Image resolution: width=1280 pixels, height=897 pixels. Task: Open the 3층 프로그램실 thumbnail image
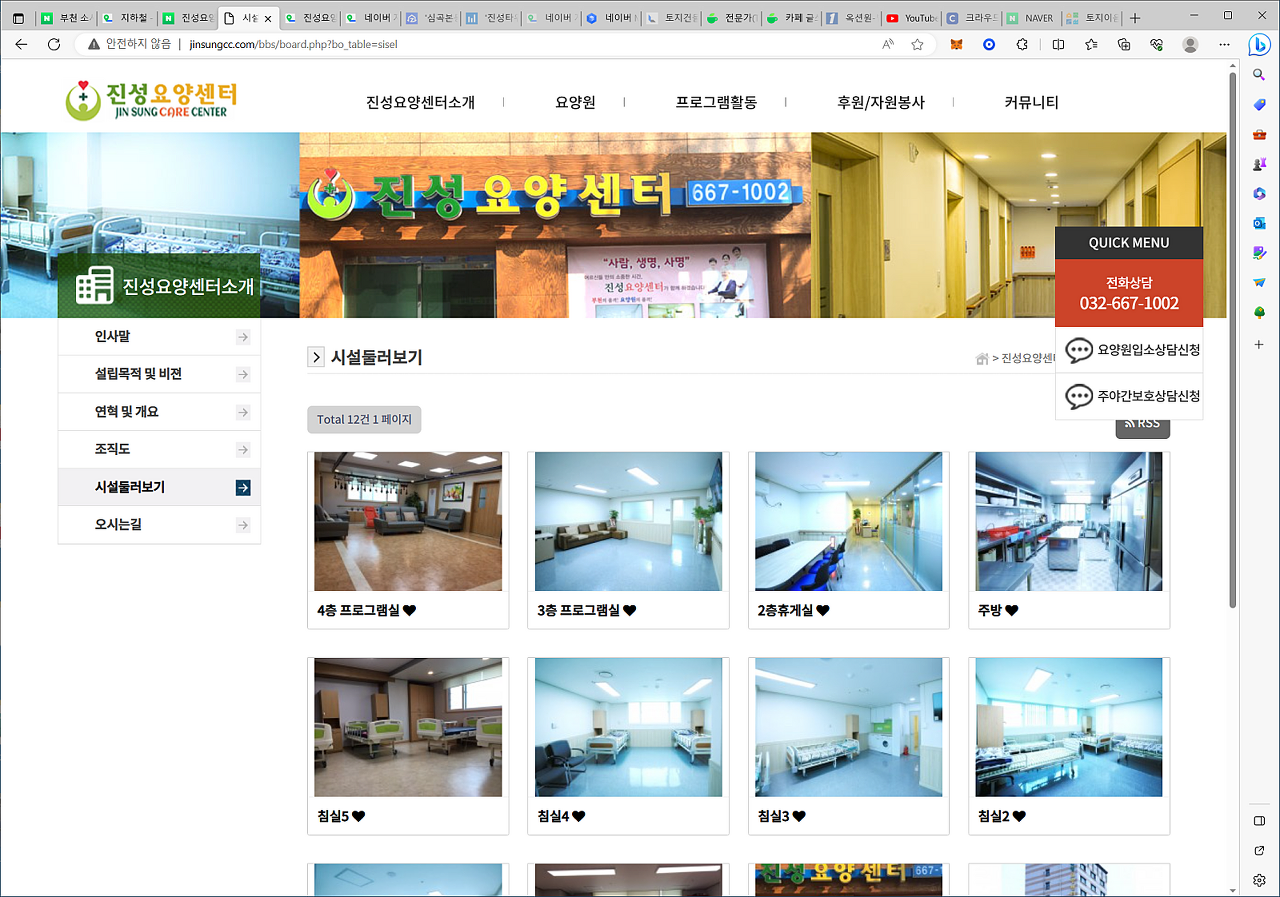pos(628,521)
